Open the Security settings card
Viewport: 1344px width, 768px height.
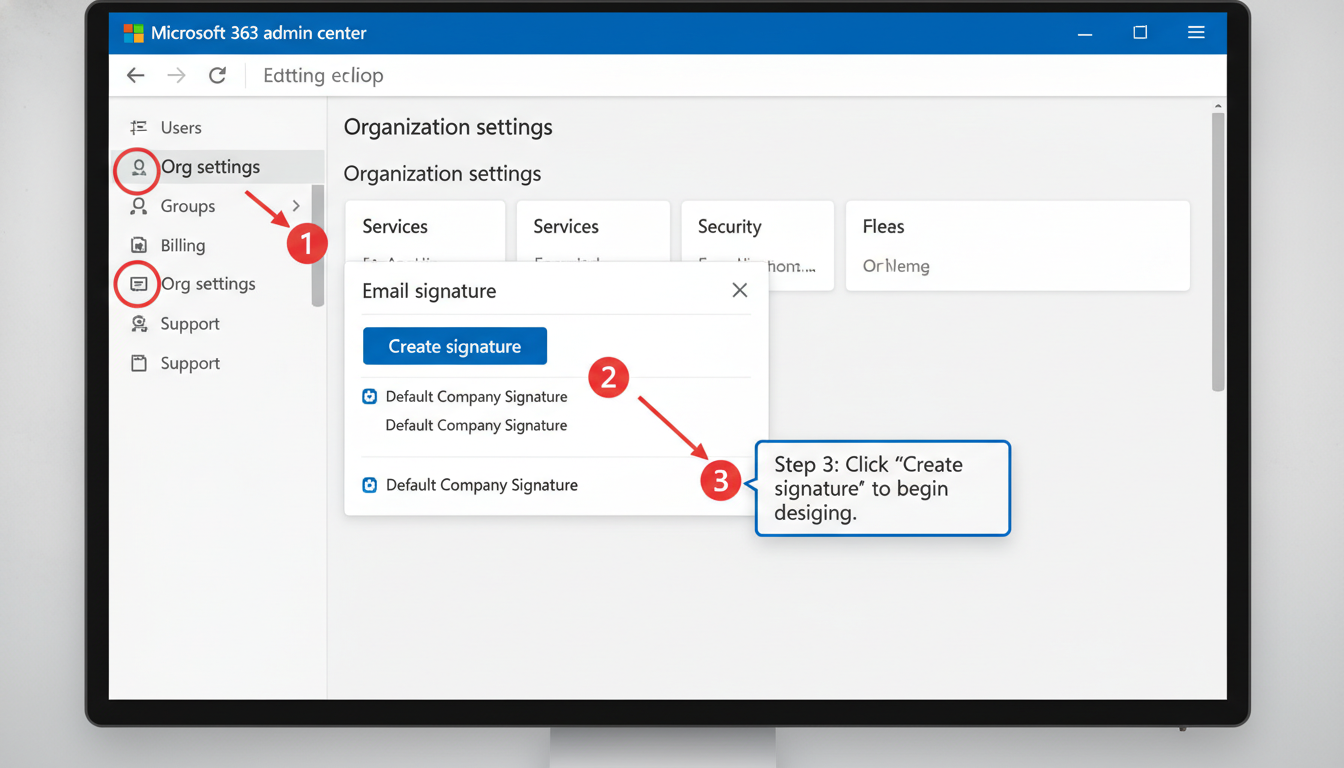758,246
